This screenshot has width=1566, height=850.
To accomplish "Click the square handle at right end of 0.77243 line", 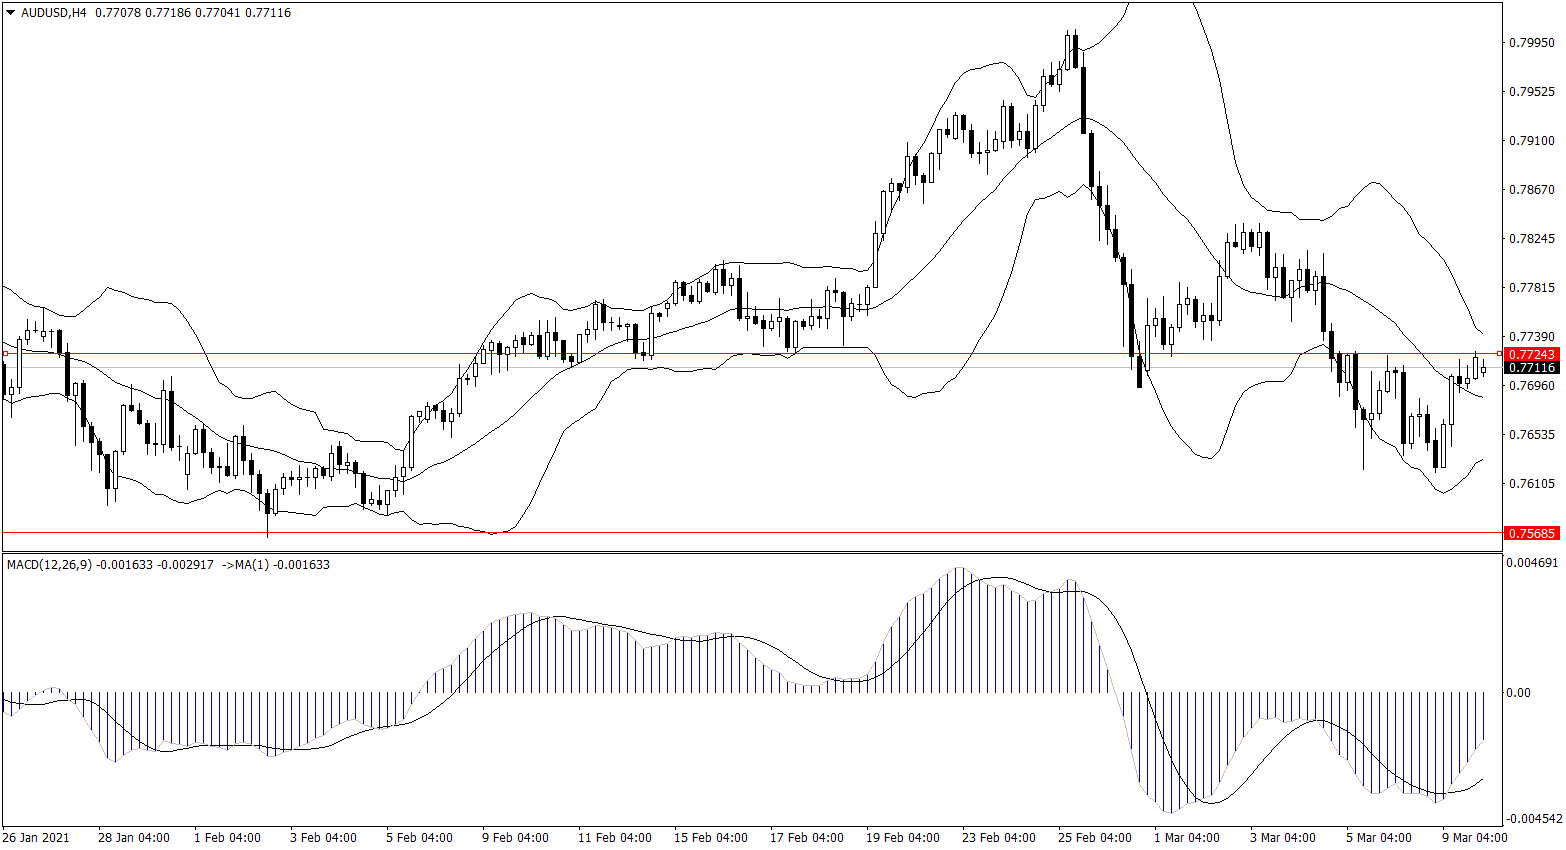I will click(x=1499, y=354).
